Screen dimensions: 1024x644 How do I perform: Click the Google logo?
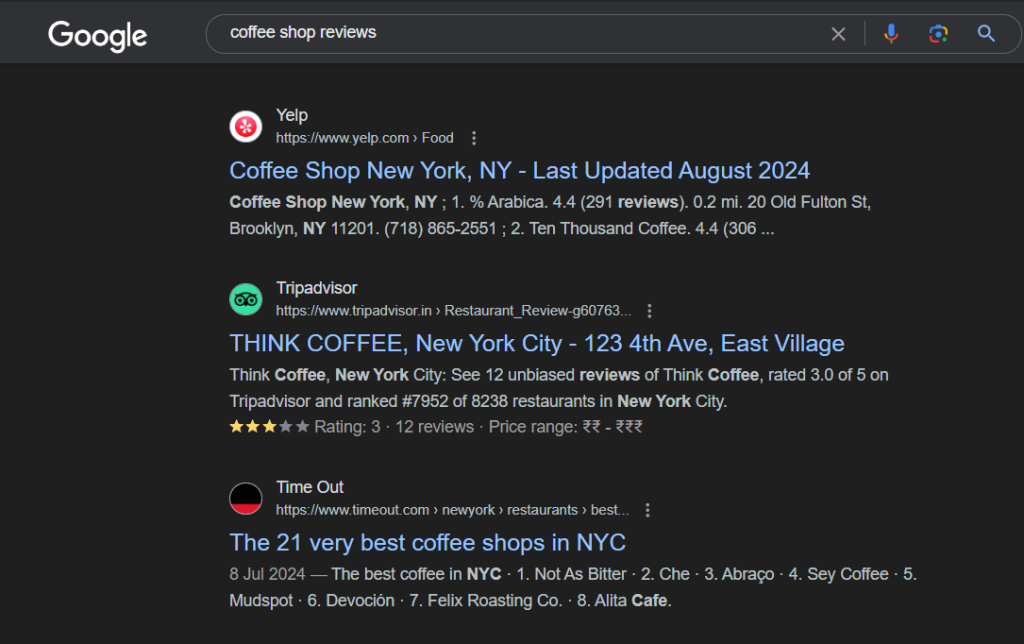click(97, 35)
